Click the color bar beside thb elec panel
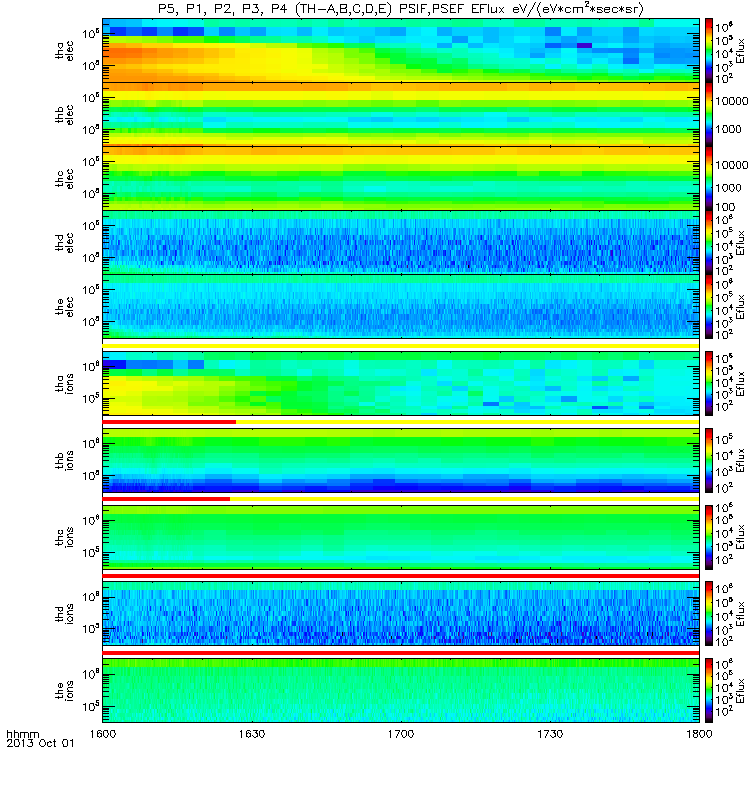 (x=709, y=114)
